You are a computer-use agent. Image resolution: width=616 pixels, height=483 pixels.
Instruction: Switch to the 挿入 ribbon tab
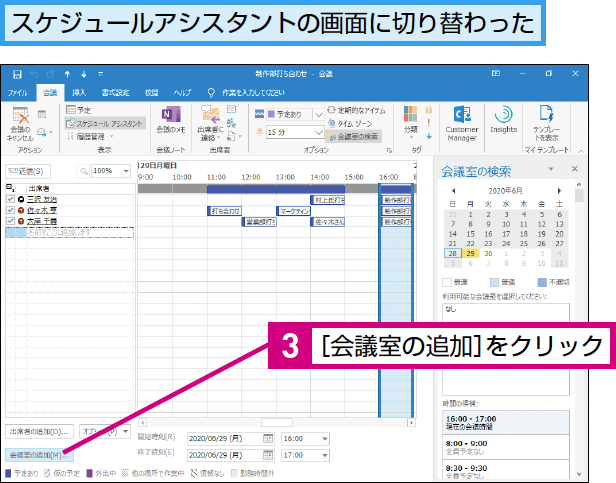79,91
